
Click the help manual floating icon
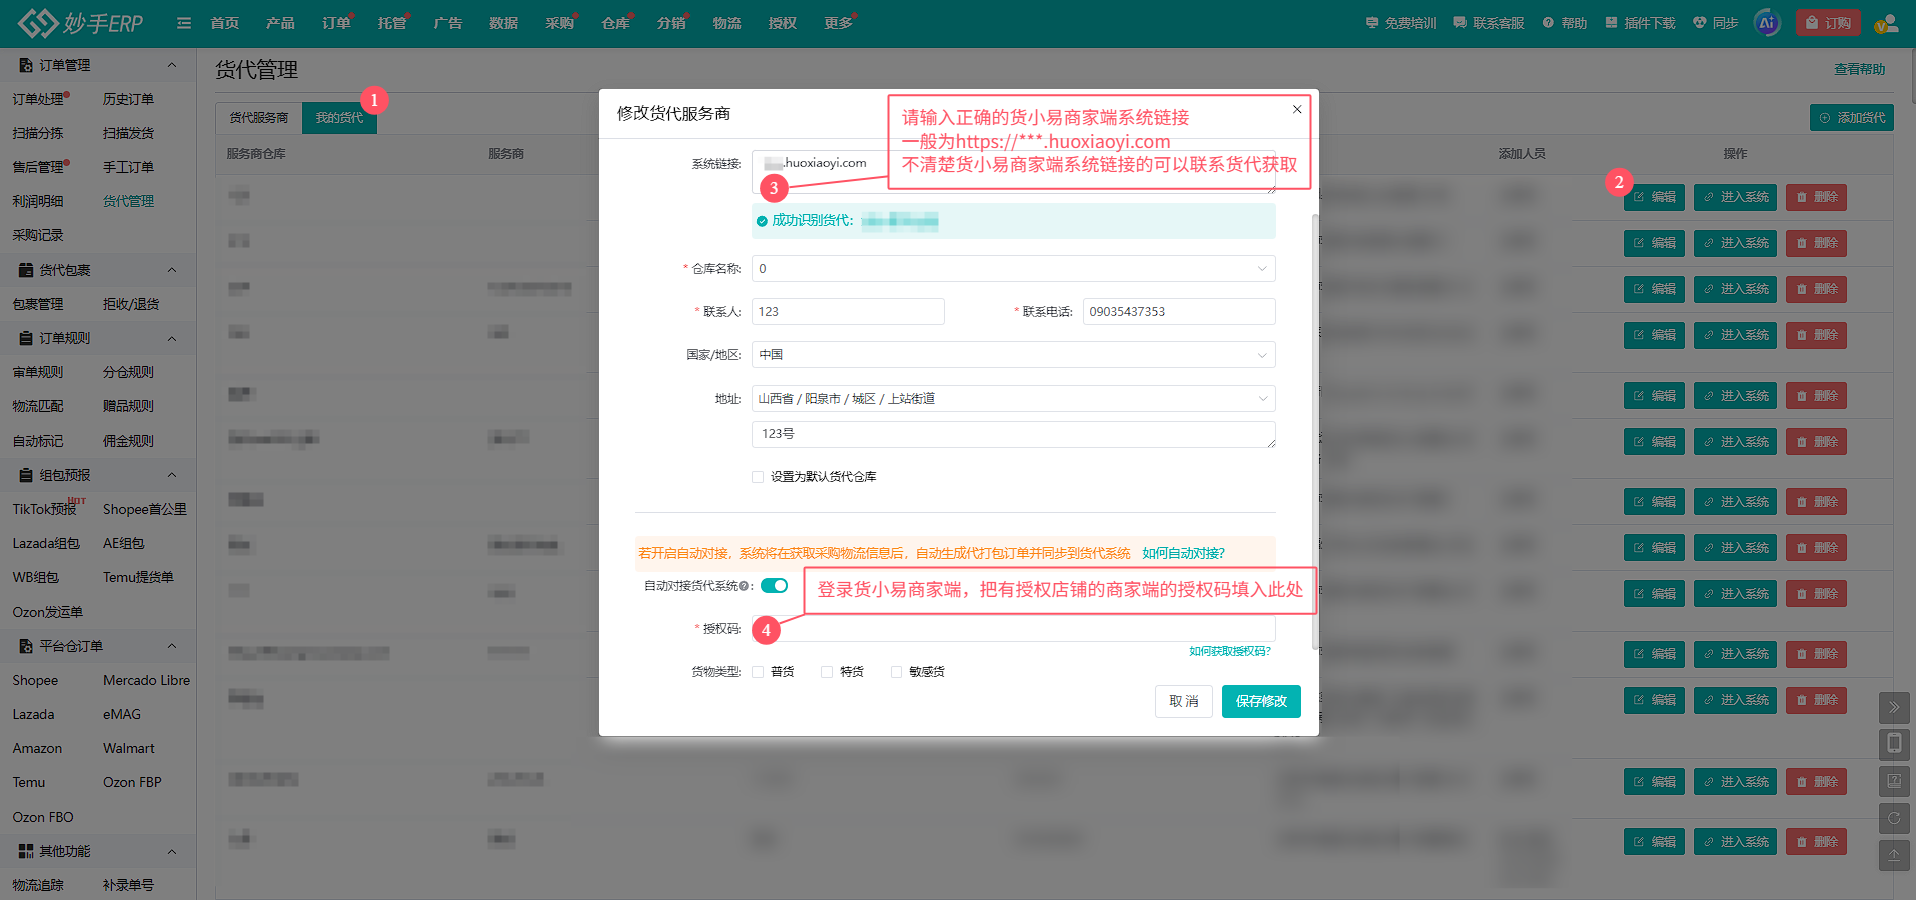point(1894,780)
